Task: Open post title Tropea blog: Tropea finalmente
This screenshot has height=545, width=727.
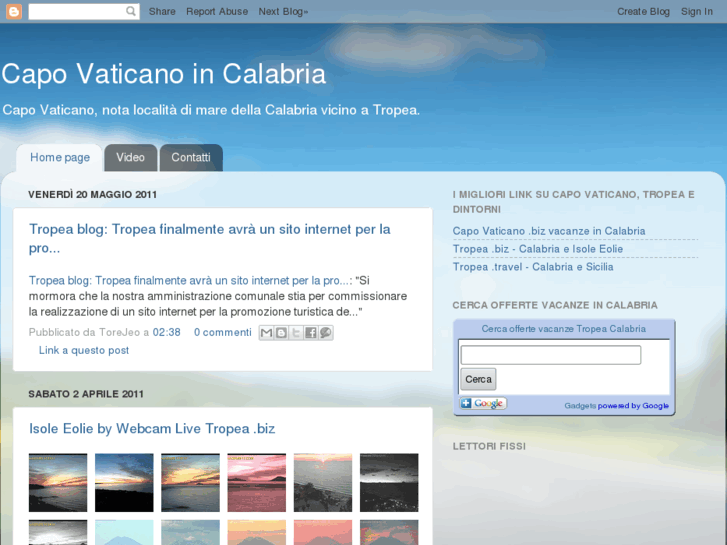Action: [x=210, y=238]
